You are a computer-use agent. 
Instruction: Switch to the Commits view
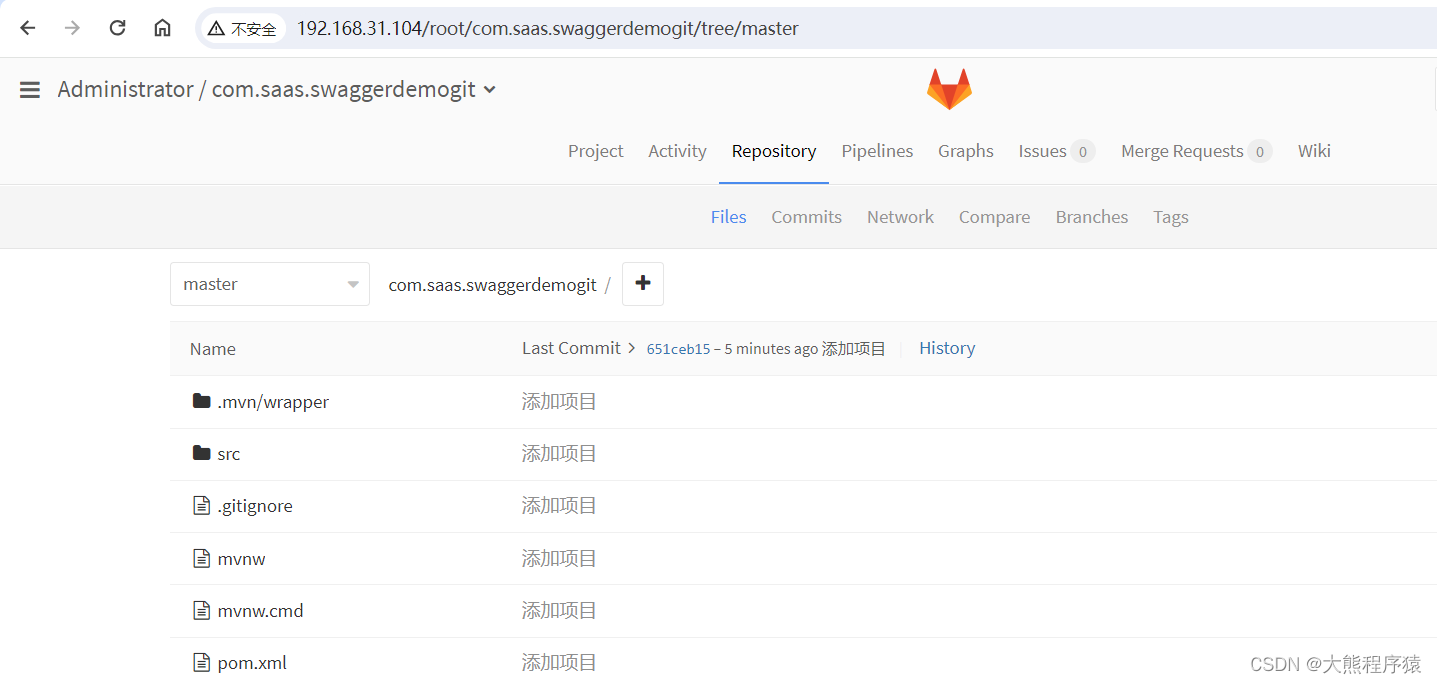[x=806, y=216]
